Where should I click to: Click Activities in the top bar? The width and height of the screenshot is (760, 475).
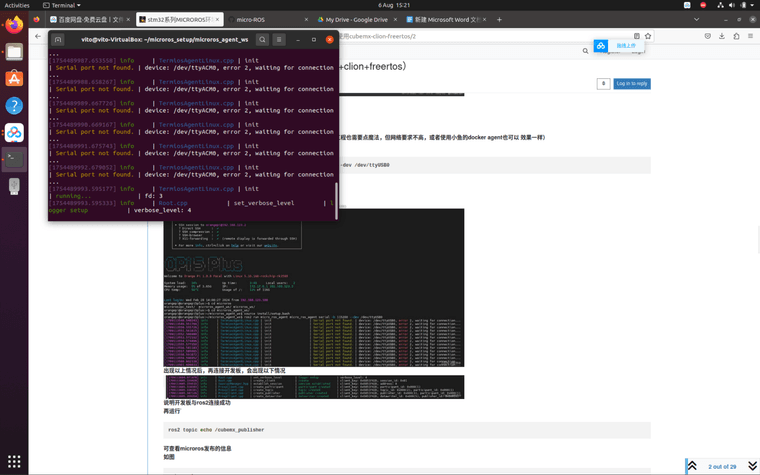click(x=17, y=5)
